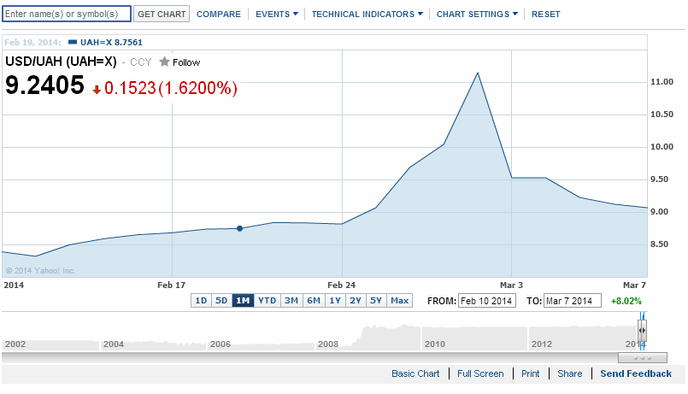Expand the Technical Indicators dropdown

coord(367,14)
